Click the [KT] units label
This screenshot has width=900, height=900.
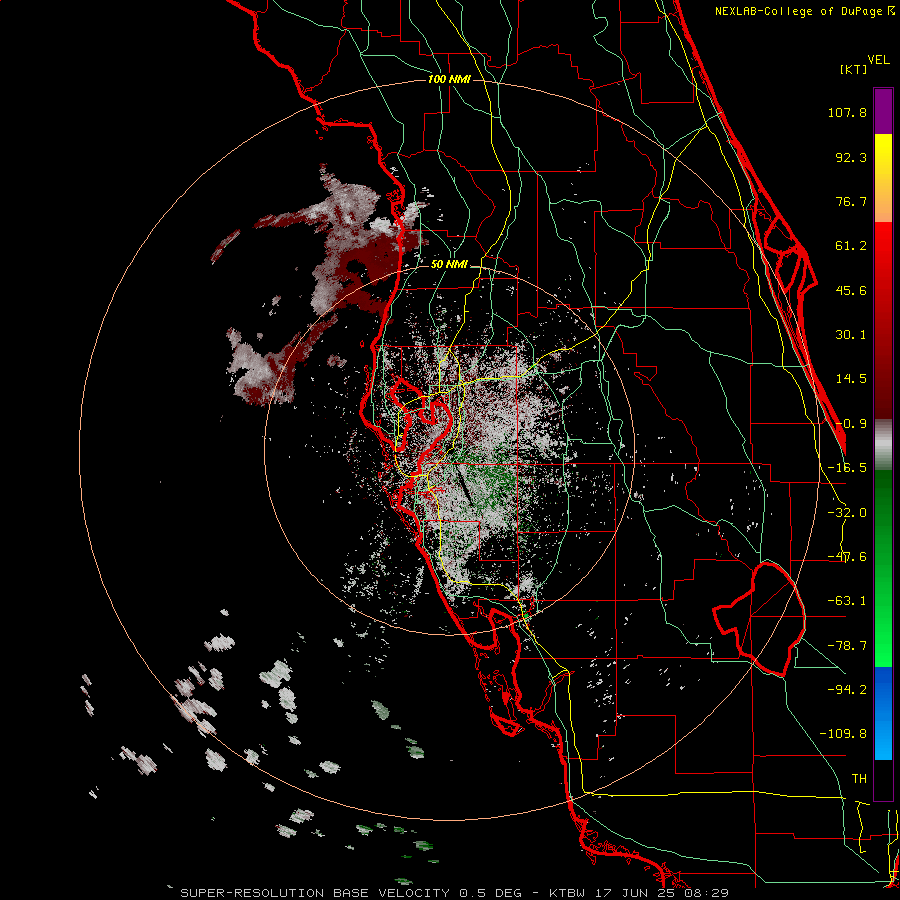(x=853, y=69)
